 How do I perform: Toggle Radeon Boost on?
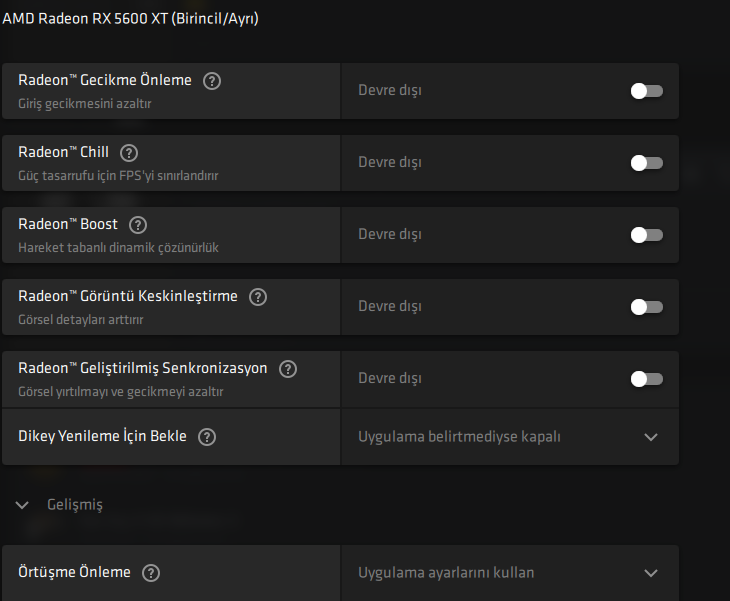pyautogui.click(x=646, y=235)
